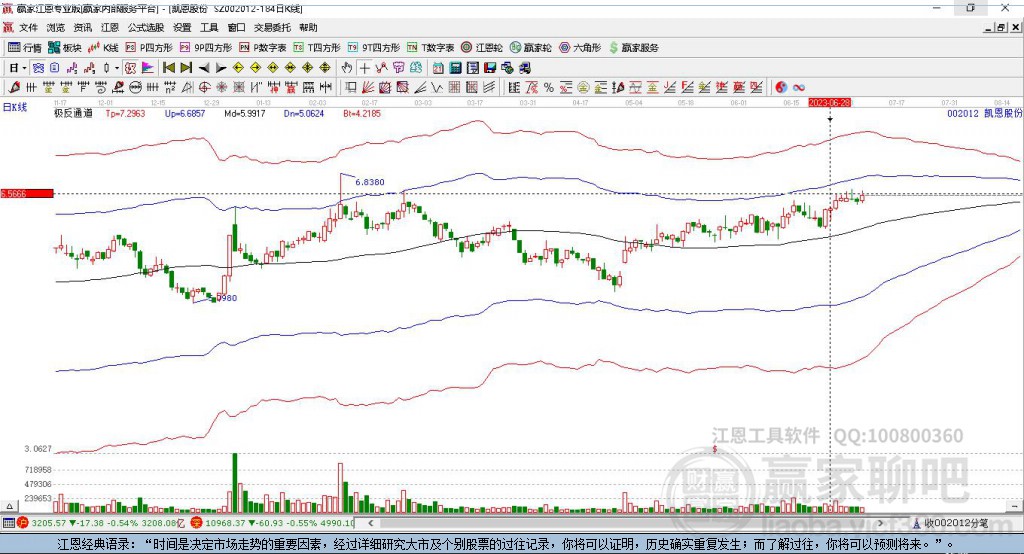This screenshot has height=554, width=1024.
Task: Select the rectangle drawing tool
Action: pyautogui.click(x=350, y=87)
